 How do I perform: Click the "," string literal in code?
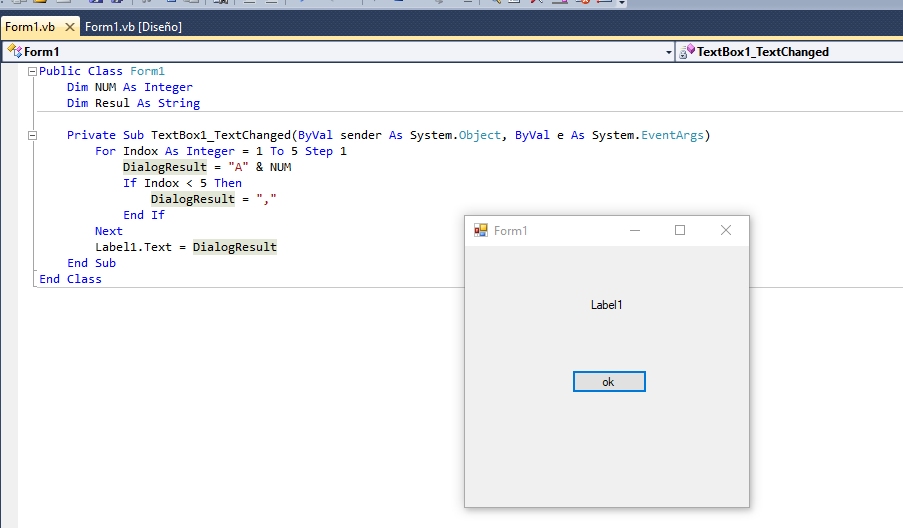tap(266, 199)
